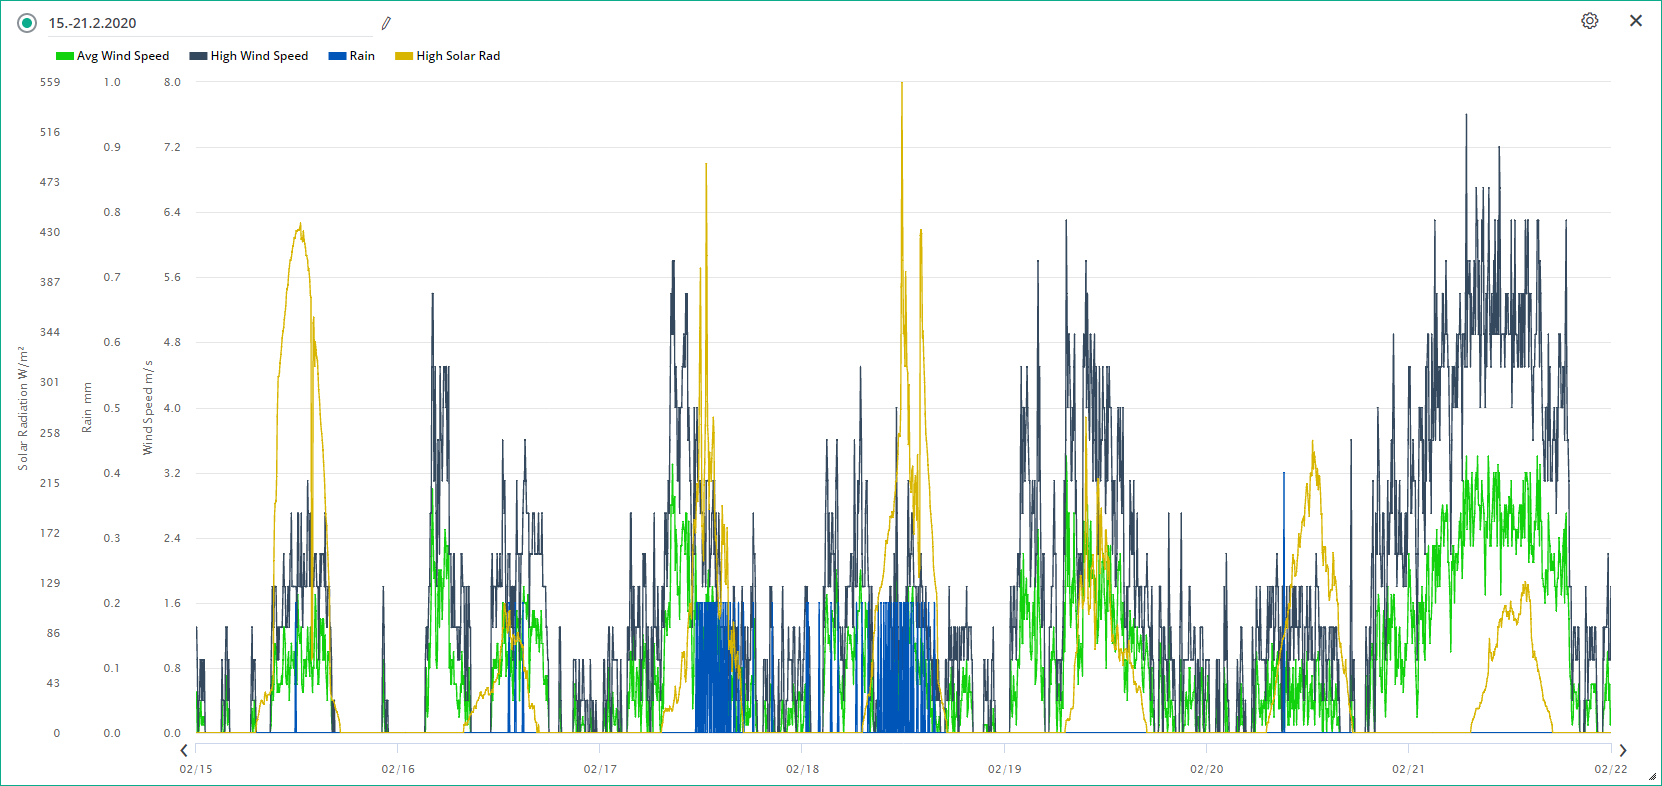The width and height of the screenshot is (1662, 786).
Task: Toggle the Rain series legend label
Action: pyautogui.click(x=362, y=56)
